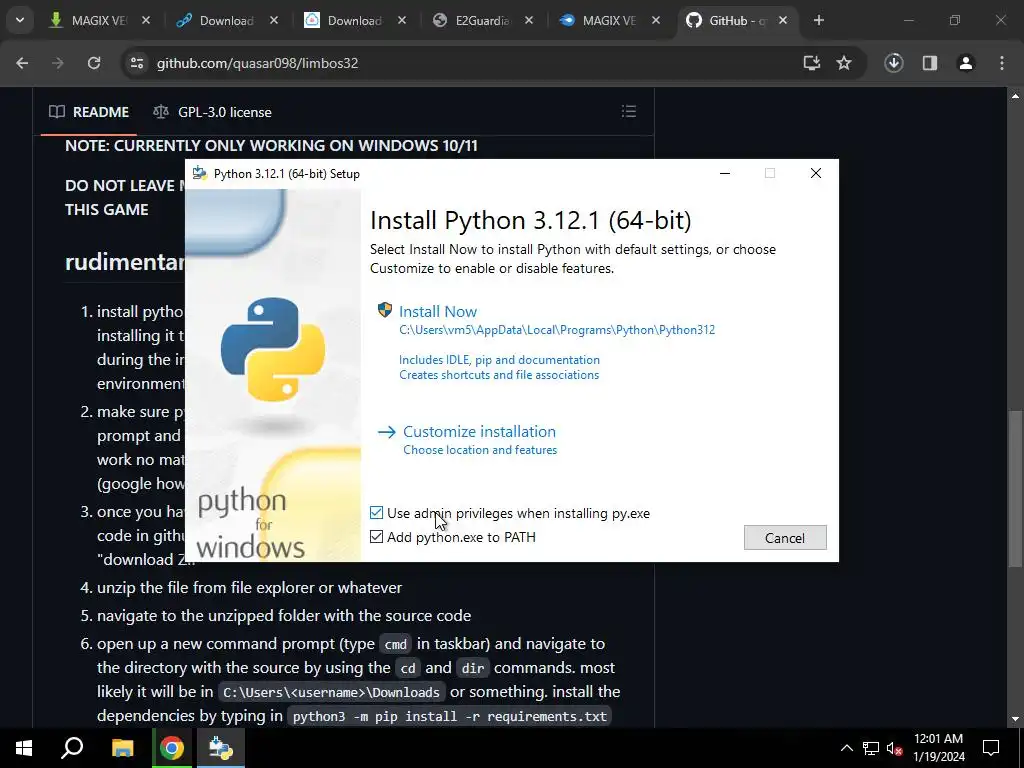Click Python installer title bar icon

(199, 174)
